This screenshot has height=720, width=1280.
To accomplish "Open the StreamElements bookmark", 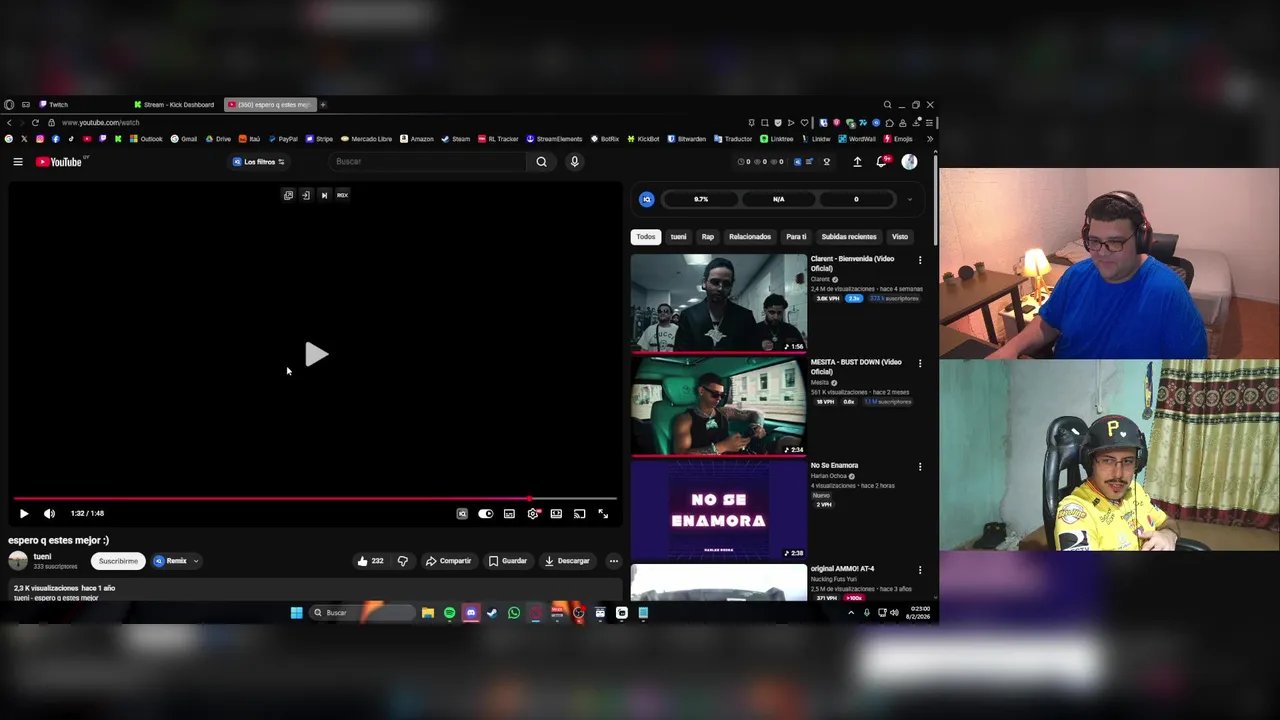I will pos(554,139).
